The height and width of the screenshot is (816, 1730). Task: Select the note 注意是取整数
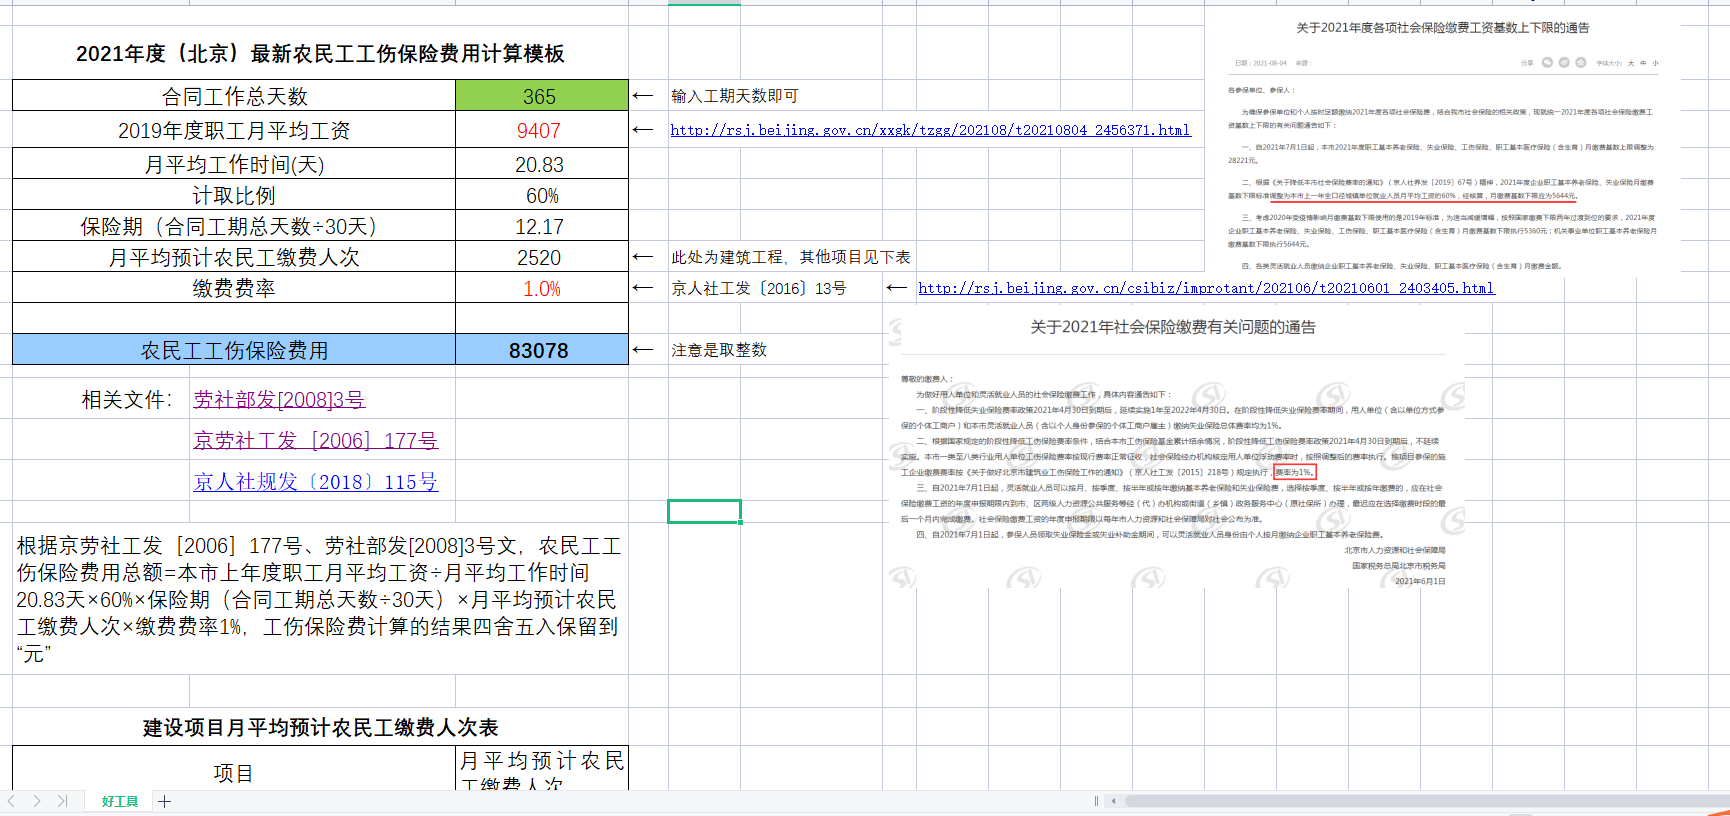pyautogui.click(x=719, y=350)
